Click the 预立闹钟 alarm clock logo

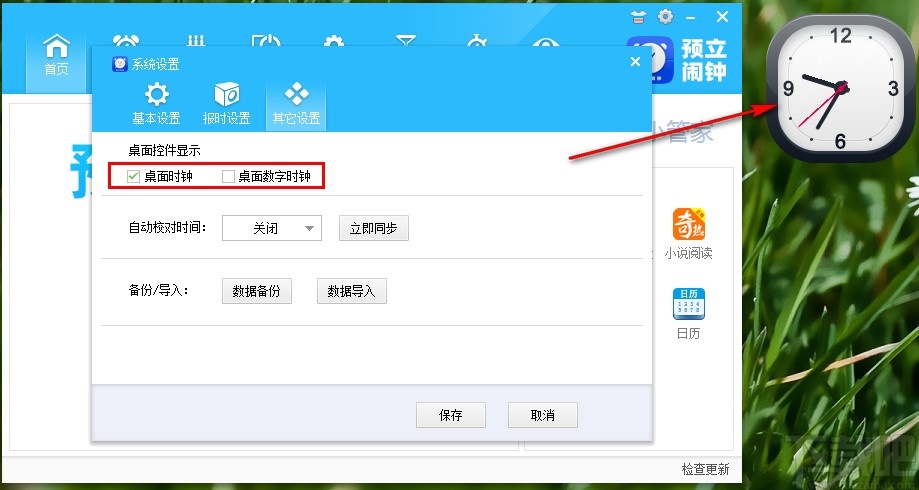point(662,60)
